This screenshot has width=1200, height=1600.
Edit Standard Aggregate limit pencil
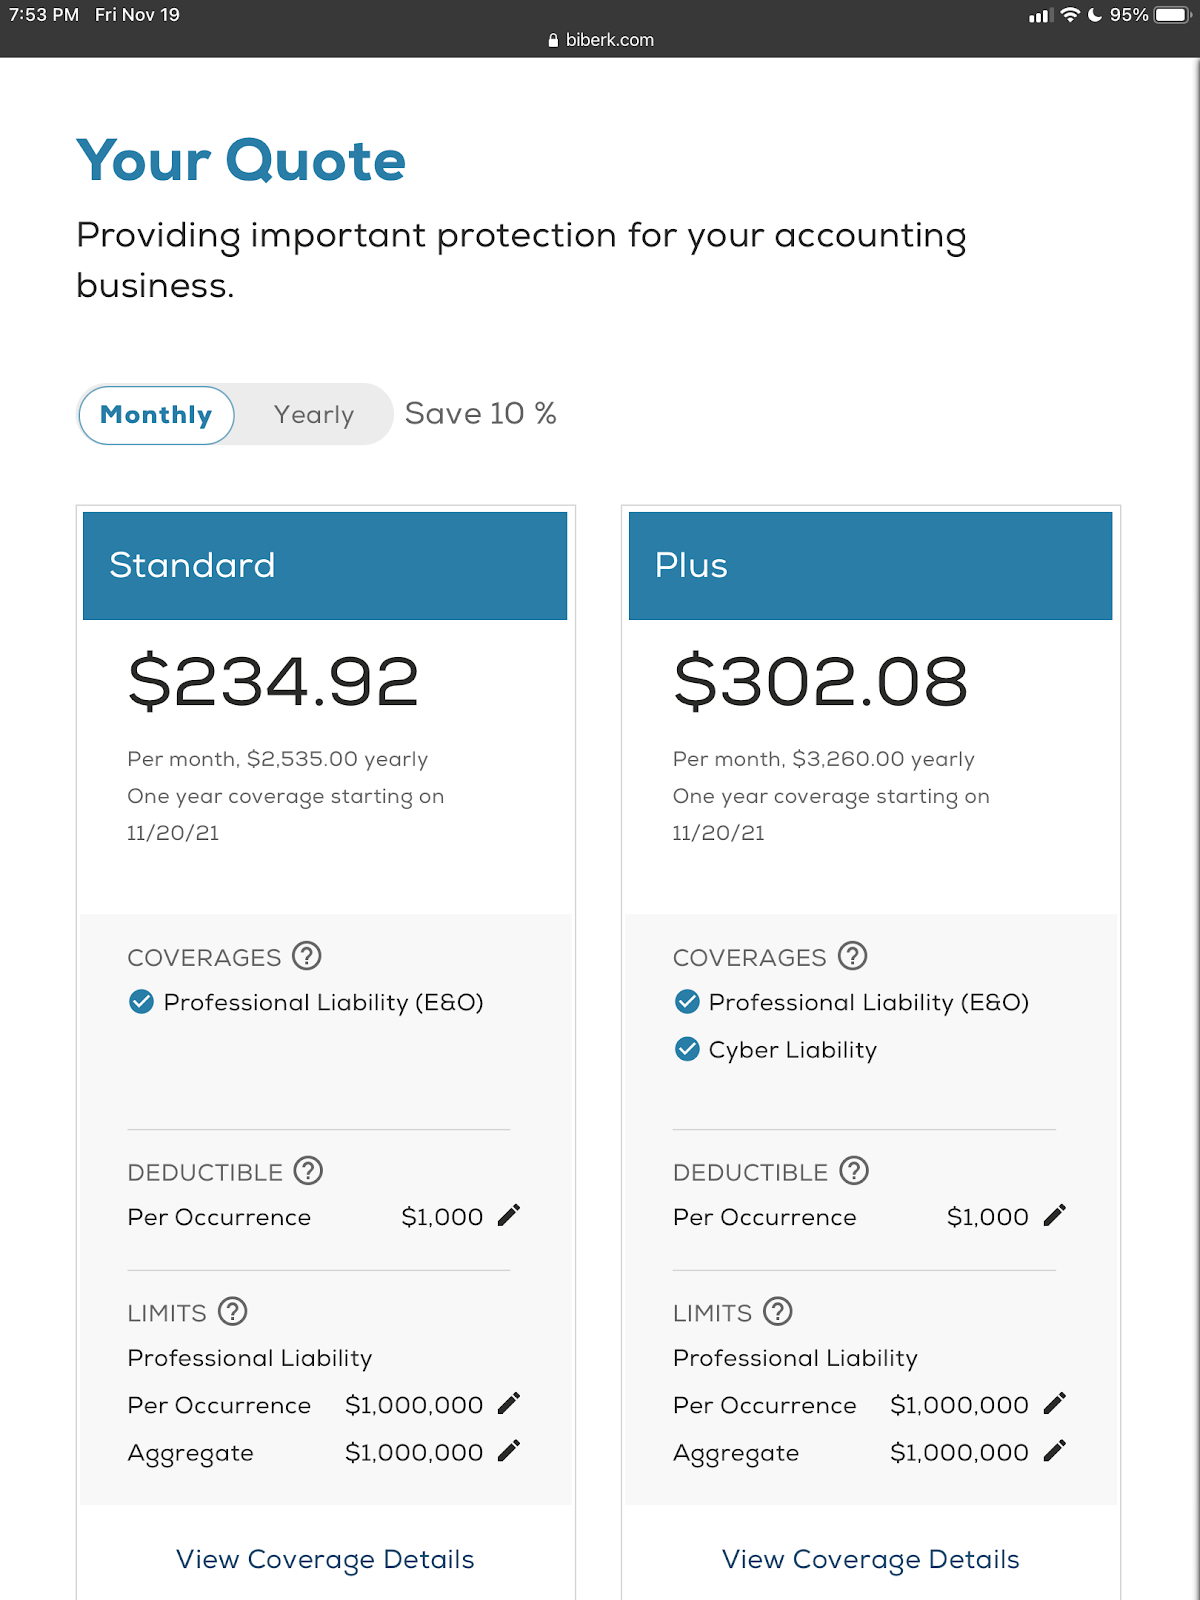pos(509,1451)
